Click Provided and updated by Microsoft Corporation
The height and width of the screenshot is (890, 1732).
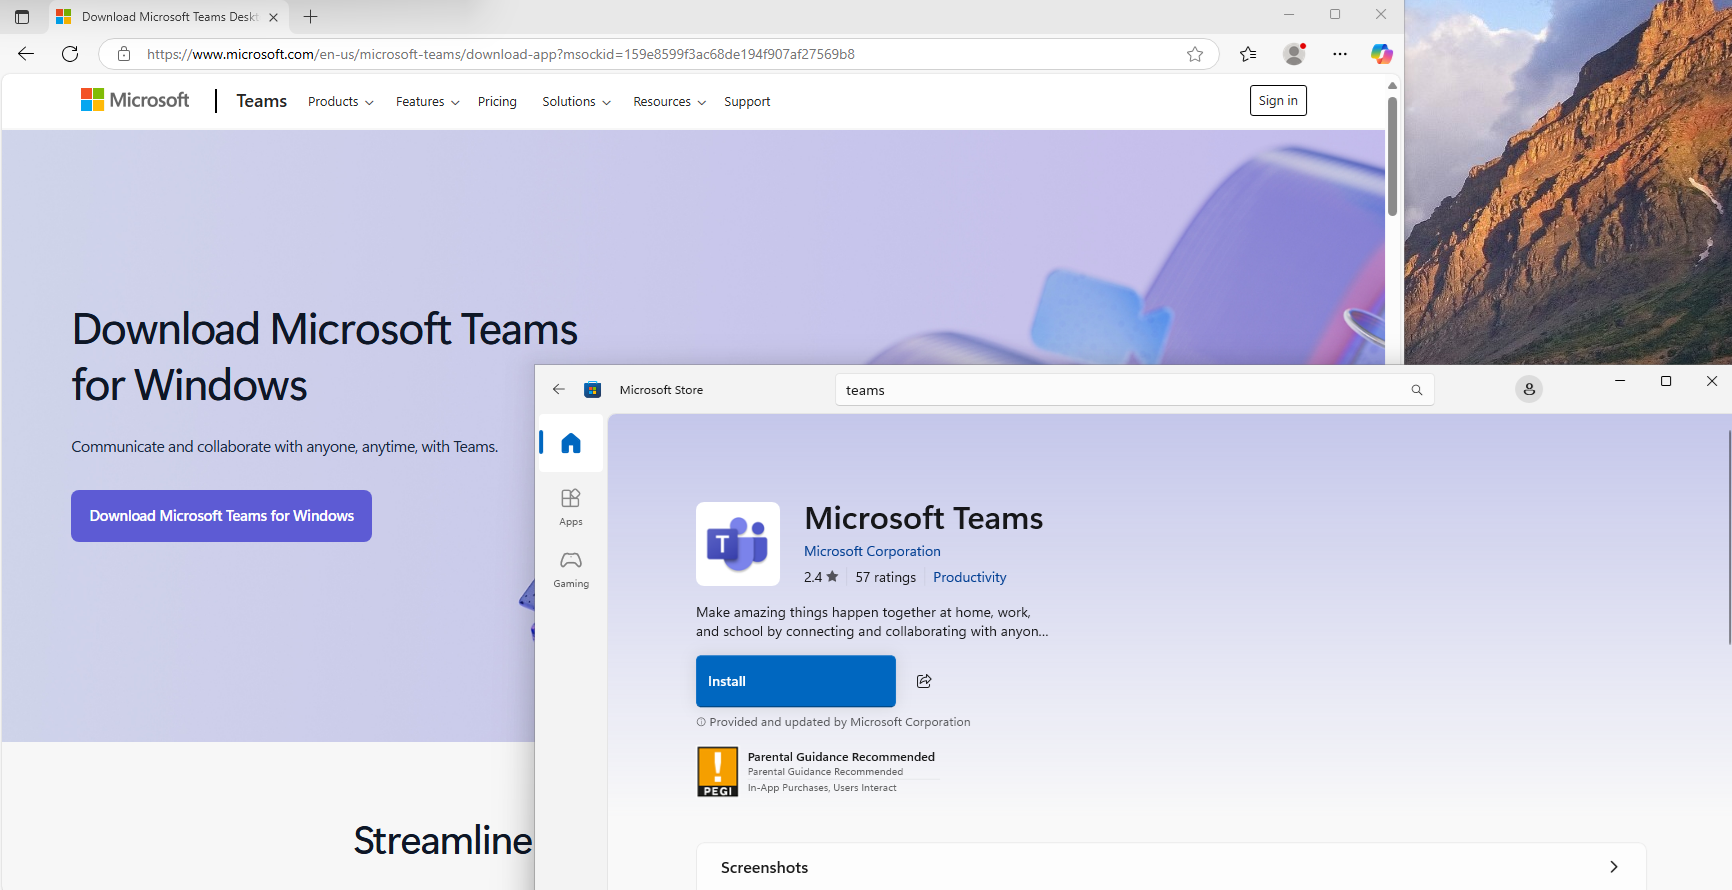pyautogui.click(x=840, y=722)
